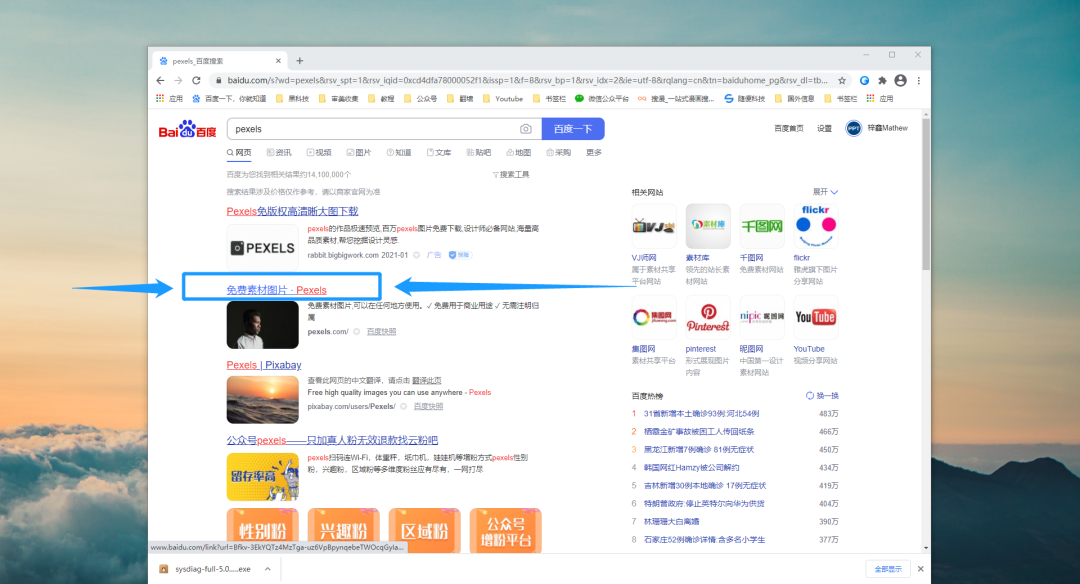Switch to the 资讯 search tab

[279, 152]
